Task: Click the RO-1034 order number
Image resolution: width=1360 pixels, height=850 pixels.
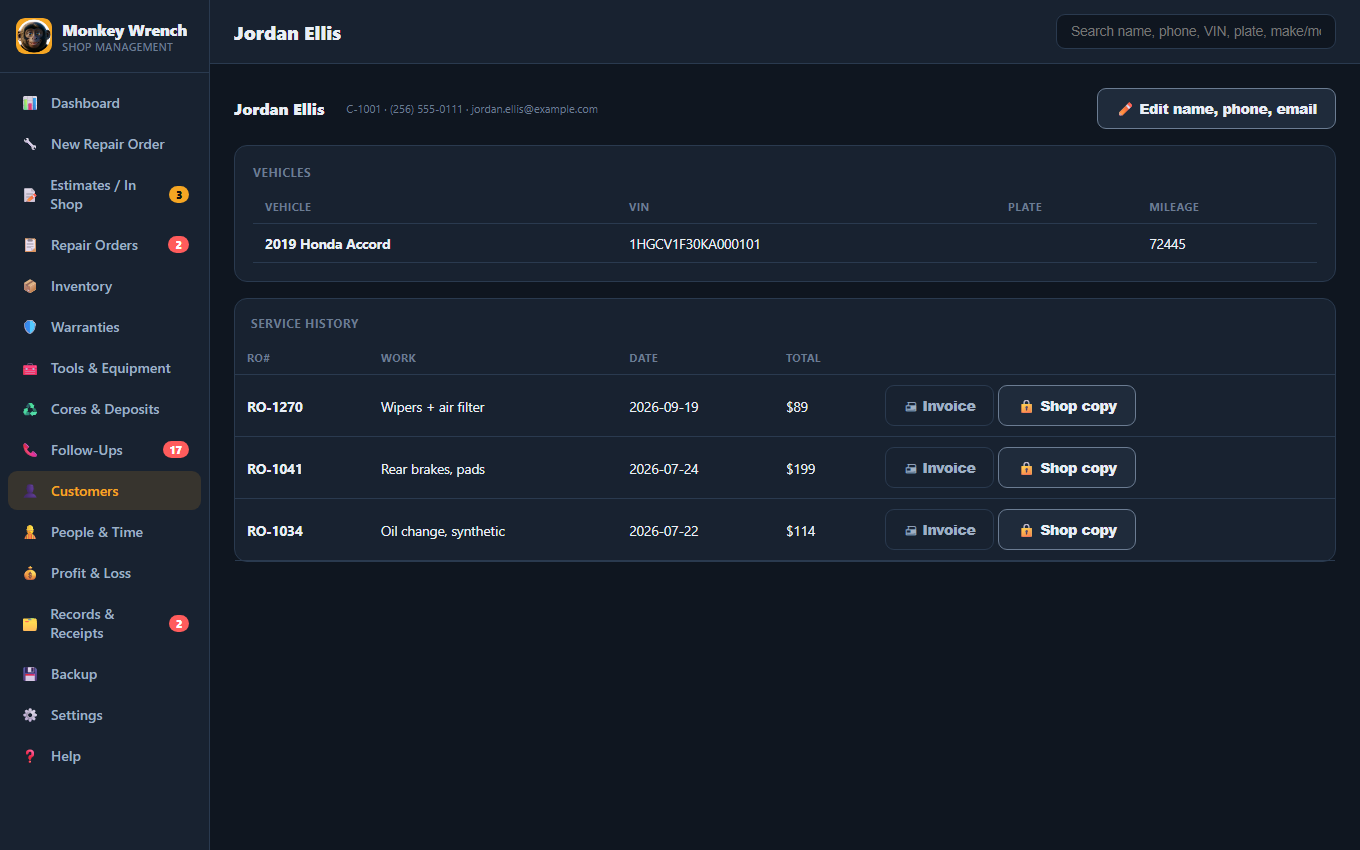Action: pos(275,531)
